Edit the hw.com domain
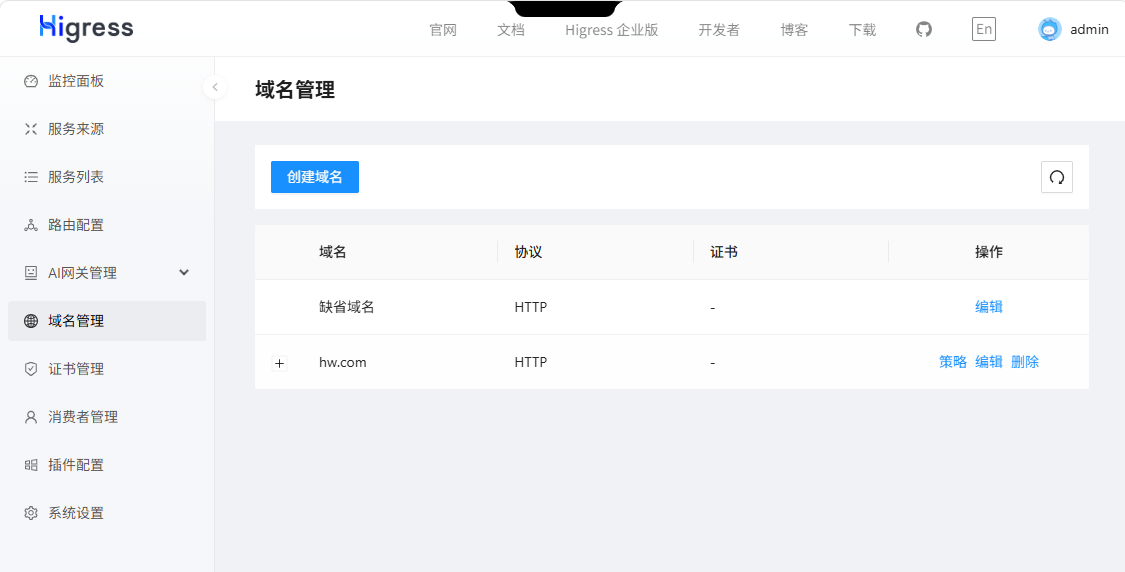 point(989,362)
